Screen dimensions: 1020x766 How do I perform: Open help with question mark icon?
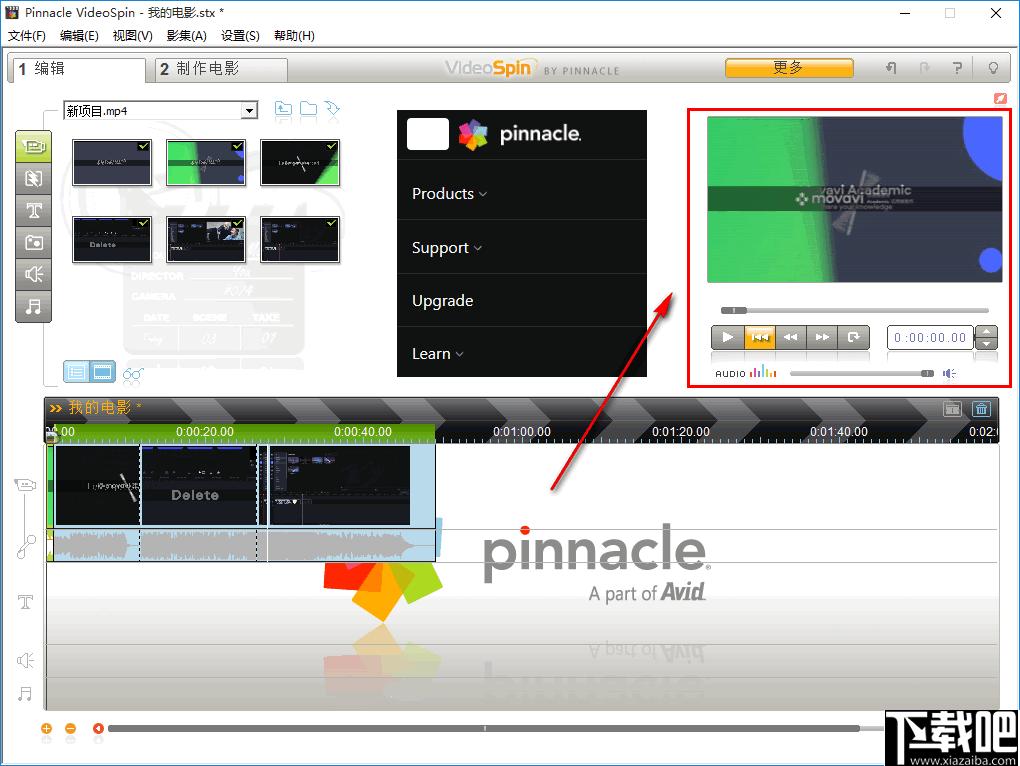click(x=957, y=68)
